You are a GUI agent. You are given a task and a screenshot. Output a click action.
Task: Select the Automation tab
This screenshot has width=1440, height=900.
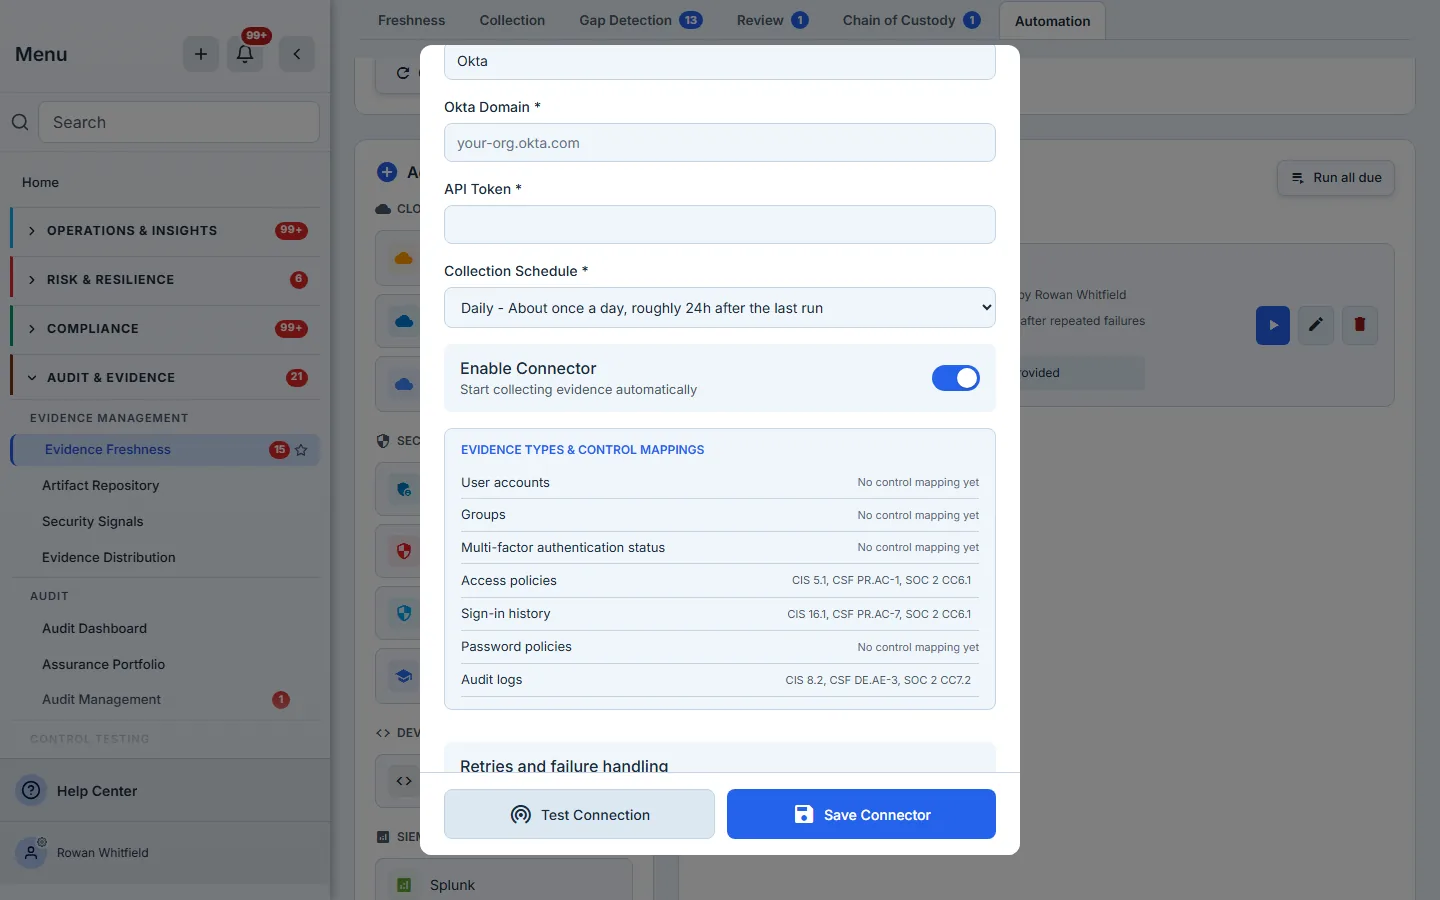1053,21
